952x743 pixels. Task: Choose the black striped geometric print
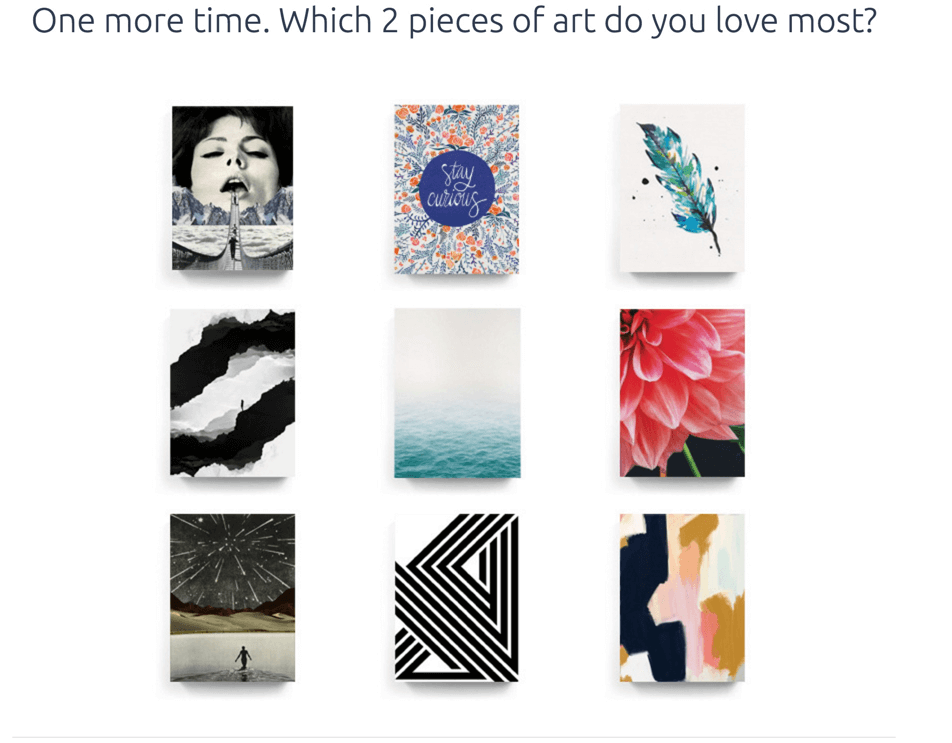point(457,597)
